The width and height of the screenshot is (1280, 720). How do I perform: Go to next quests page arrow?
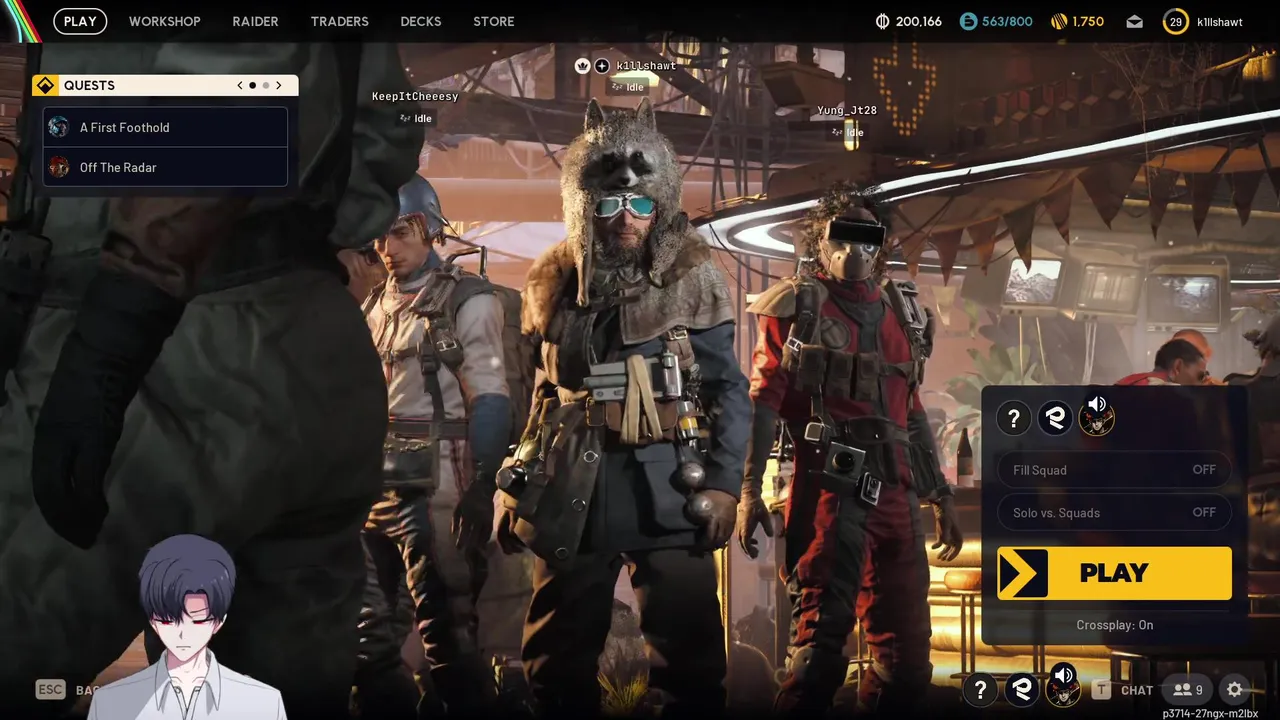tap(279, 85)
